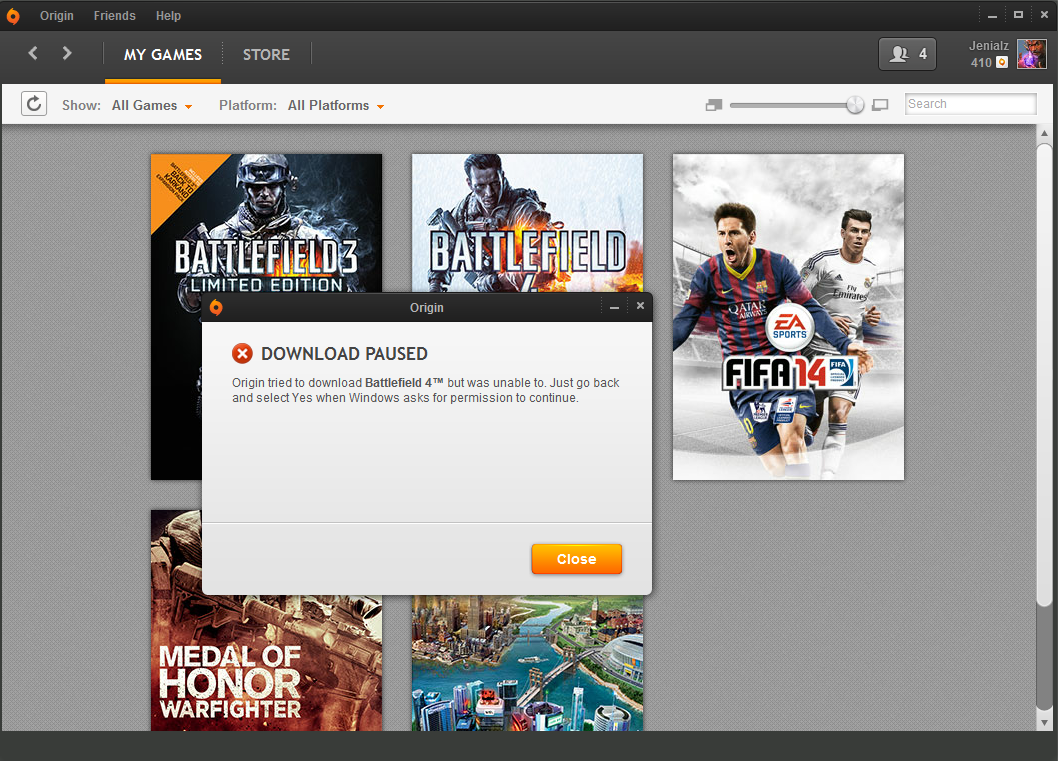
Task: Click the Close button in the dialog
Action: [x=576, y=559]
